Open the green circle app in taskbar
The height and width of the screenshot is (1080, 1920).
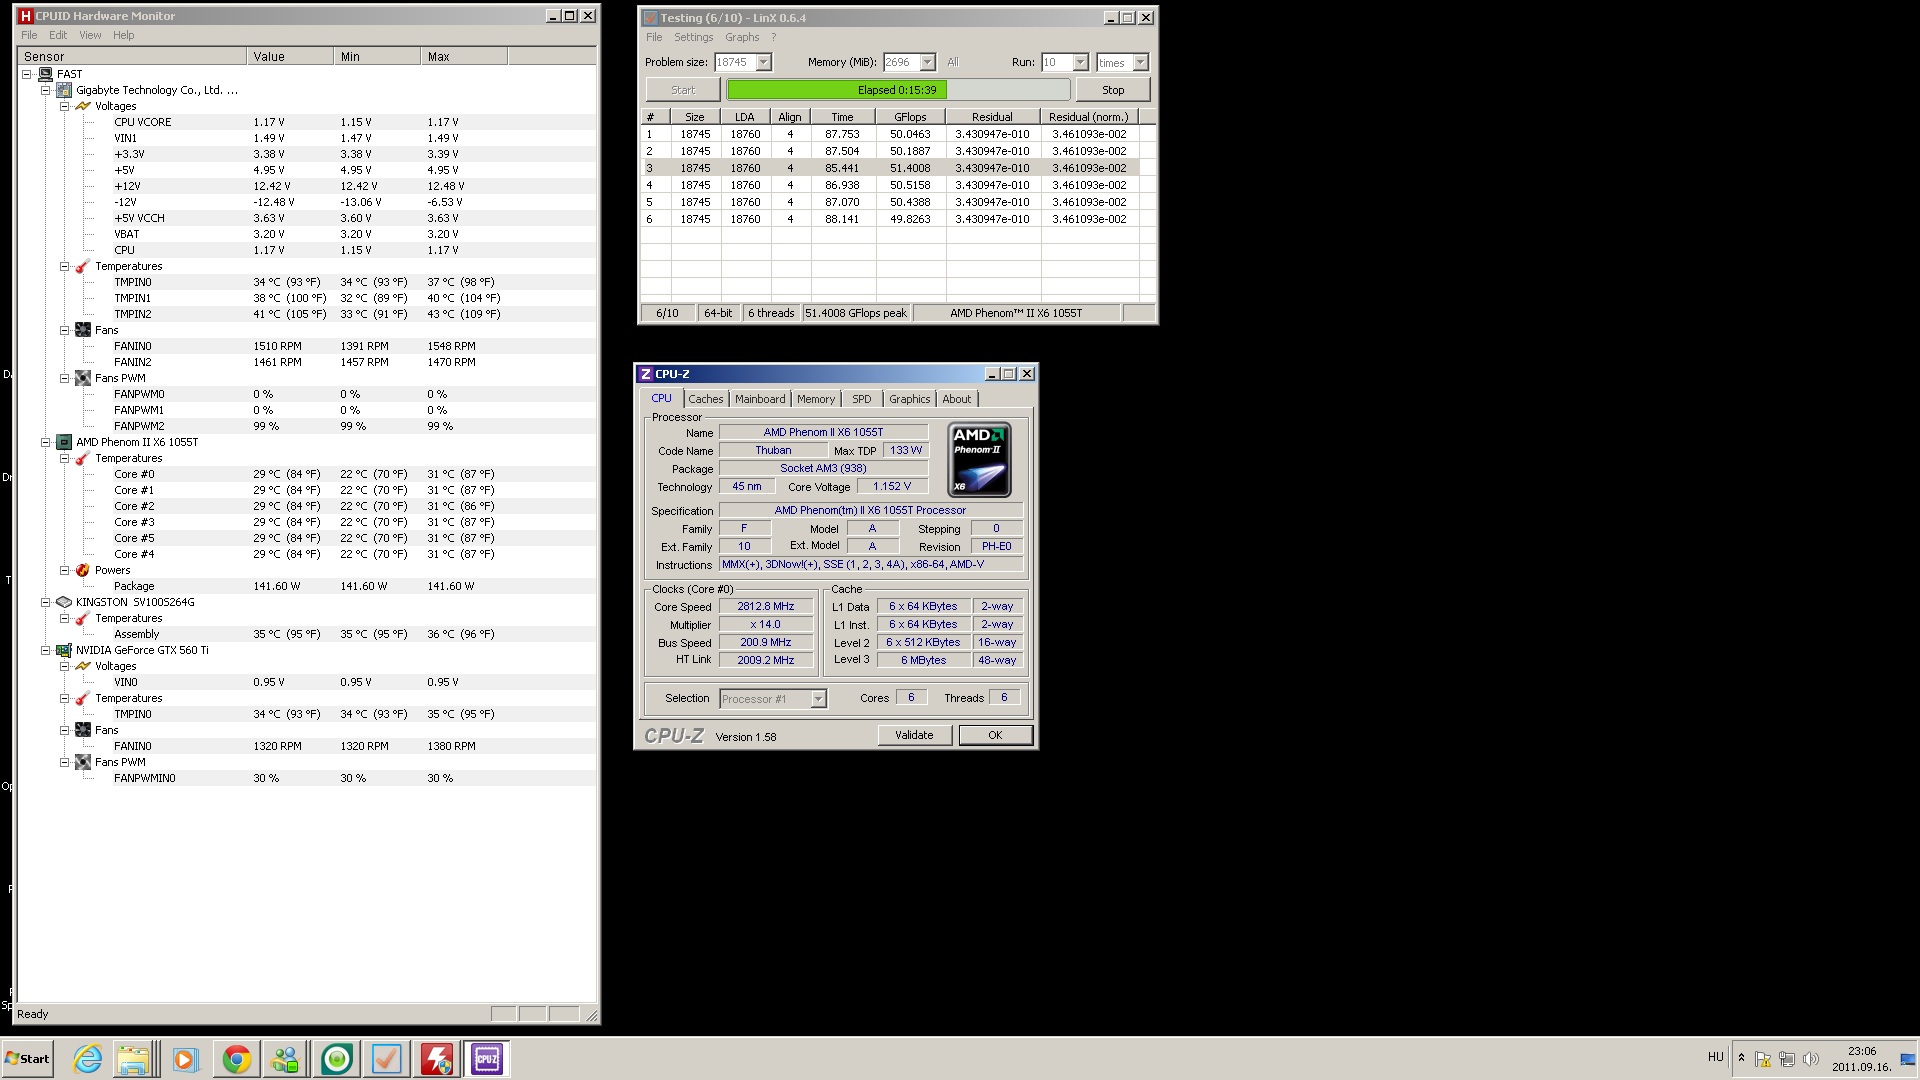337,1059
